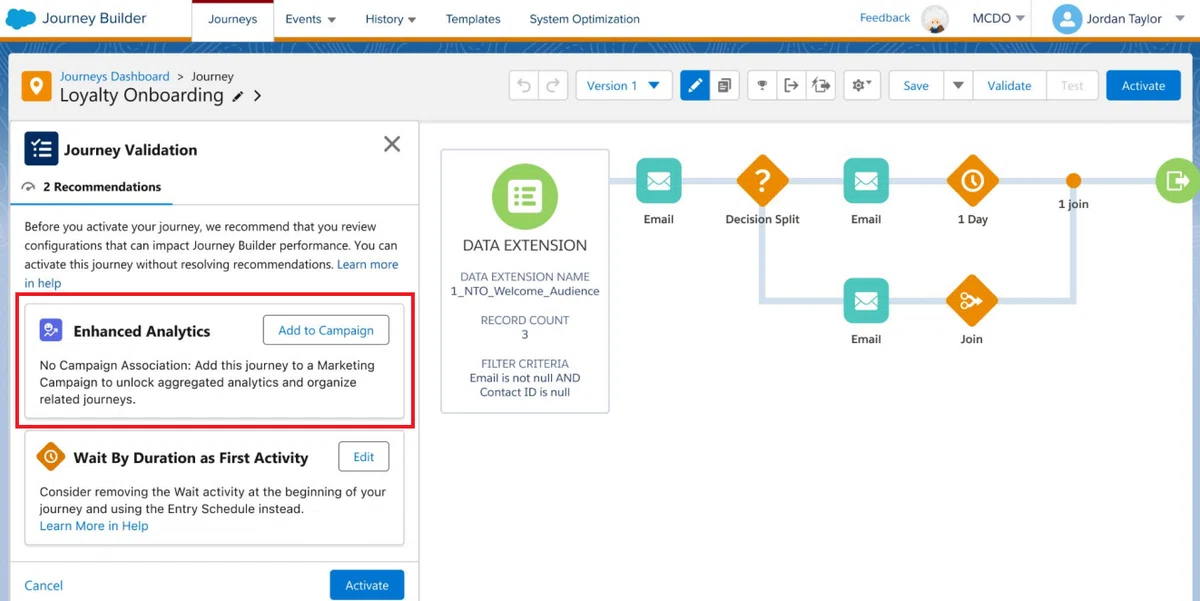Open the System Optimization tab
This screenshot has width=1200, height=601.
tap(584, 19)
